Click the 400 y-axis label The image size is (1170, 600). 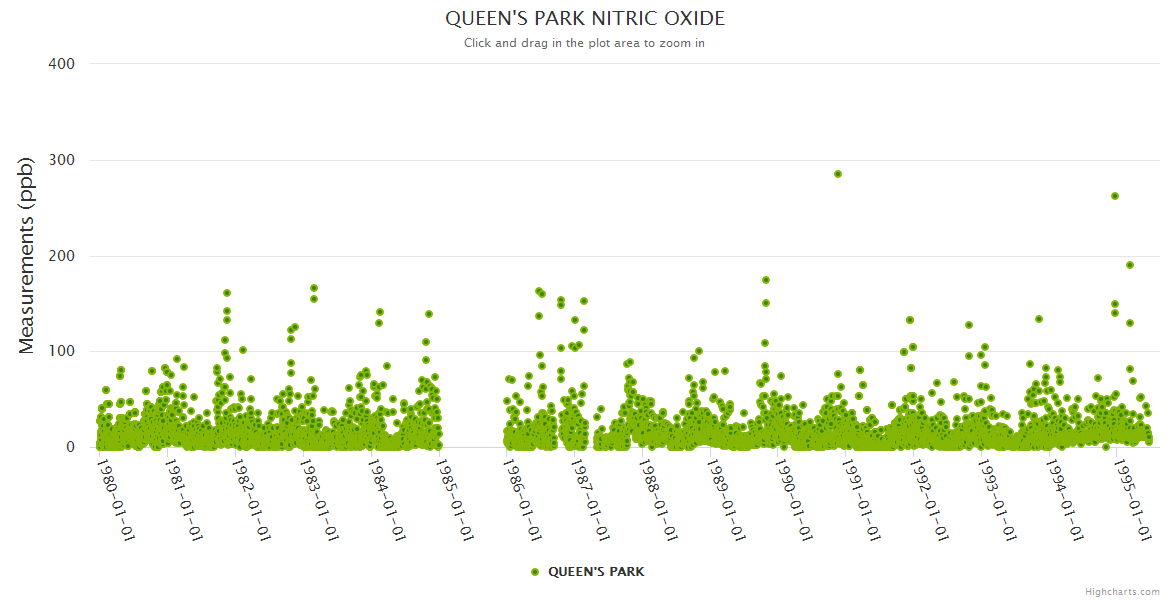(x=62, y=64)
